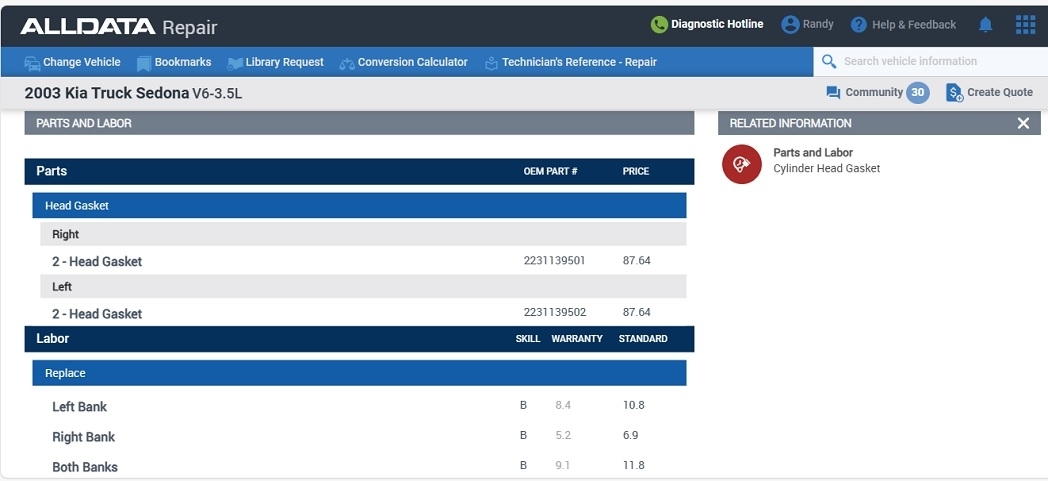Click Both Banks standard time 11.8
1048x481 pixels.
click(x=633, y=465)
